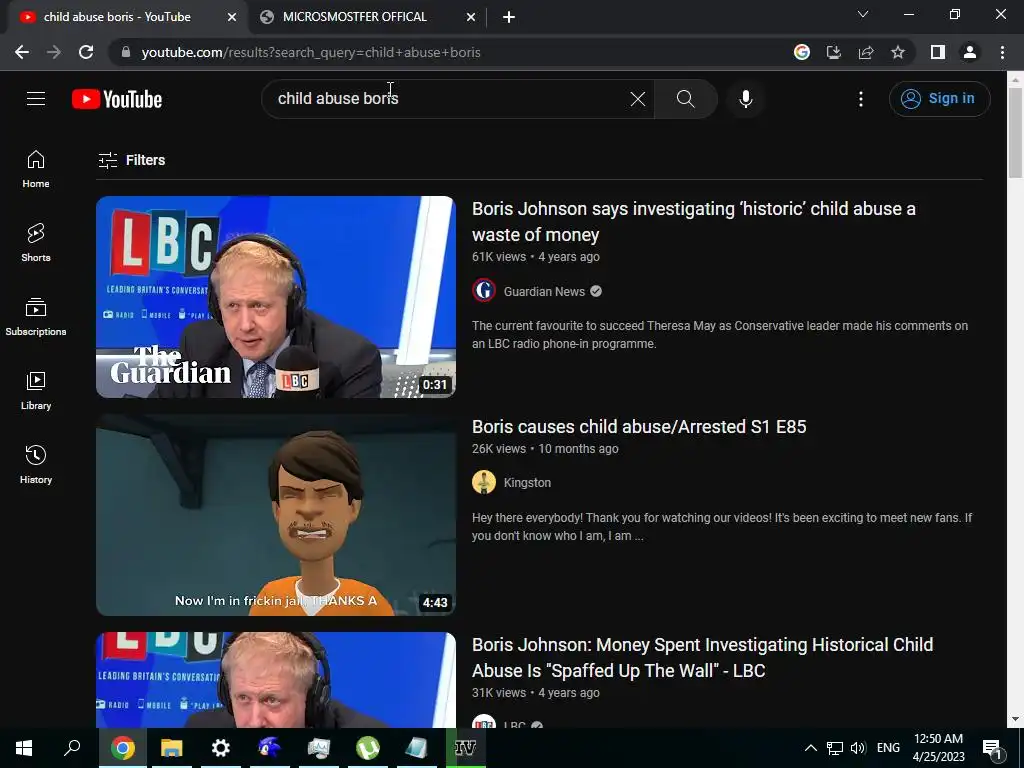Show hidden system tray icons
Viewport: 1024px width, 768px height.
(810, 748)
